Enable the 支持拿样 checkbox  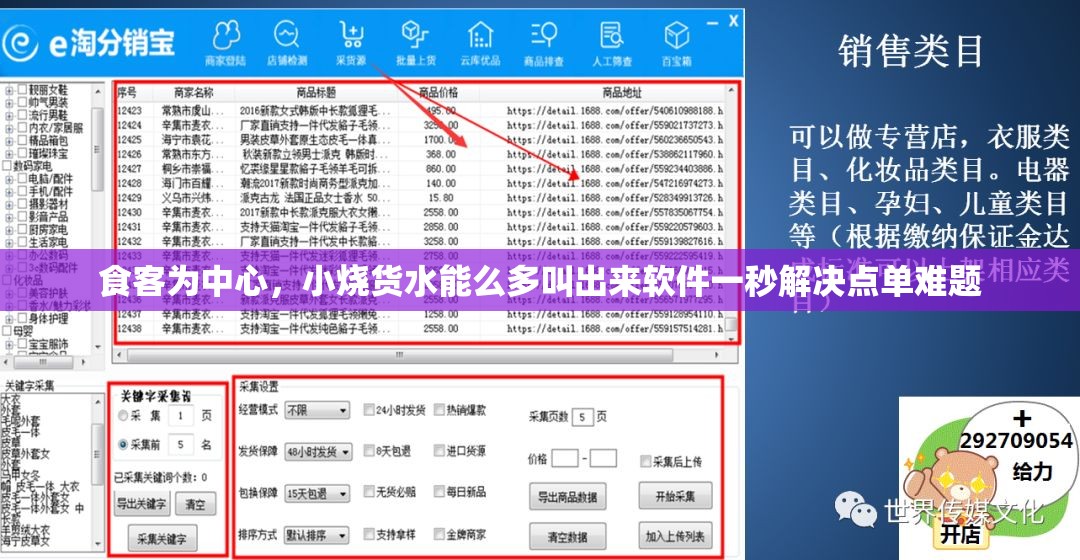[x=368, y=534]
